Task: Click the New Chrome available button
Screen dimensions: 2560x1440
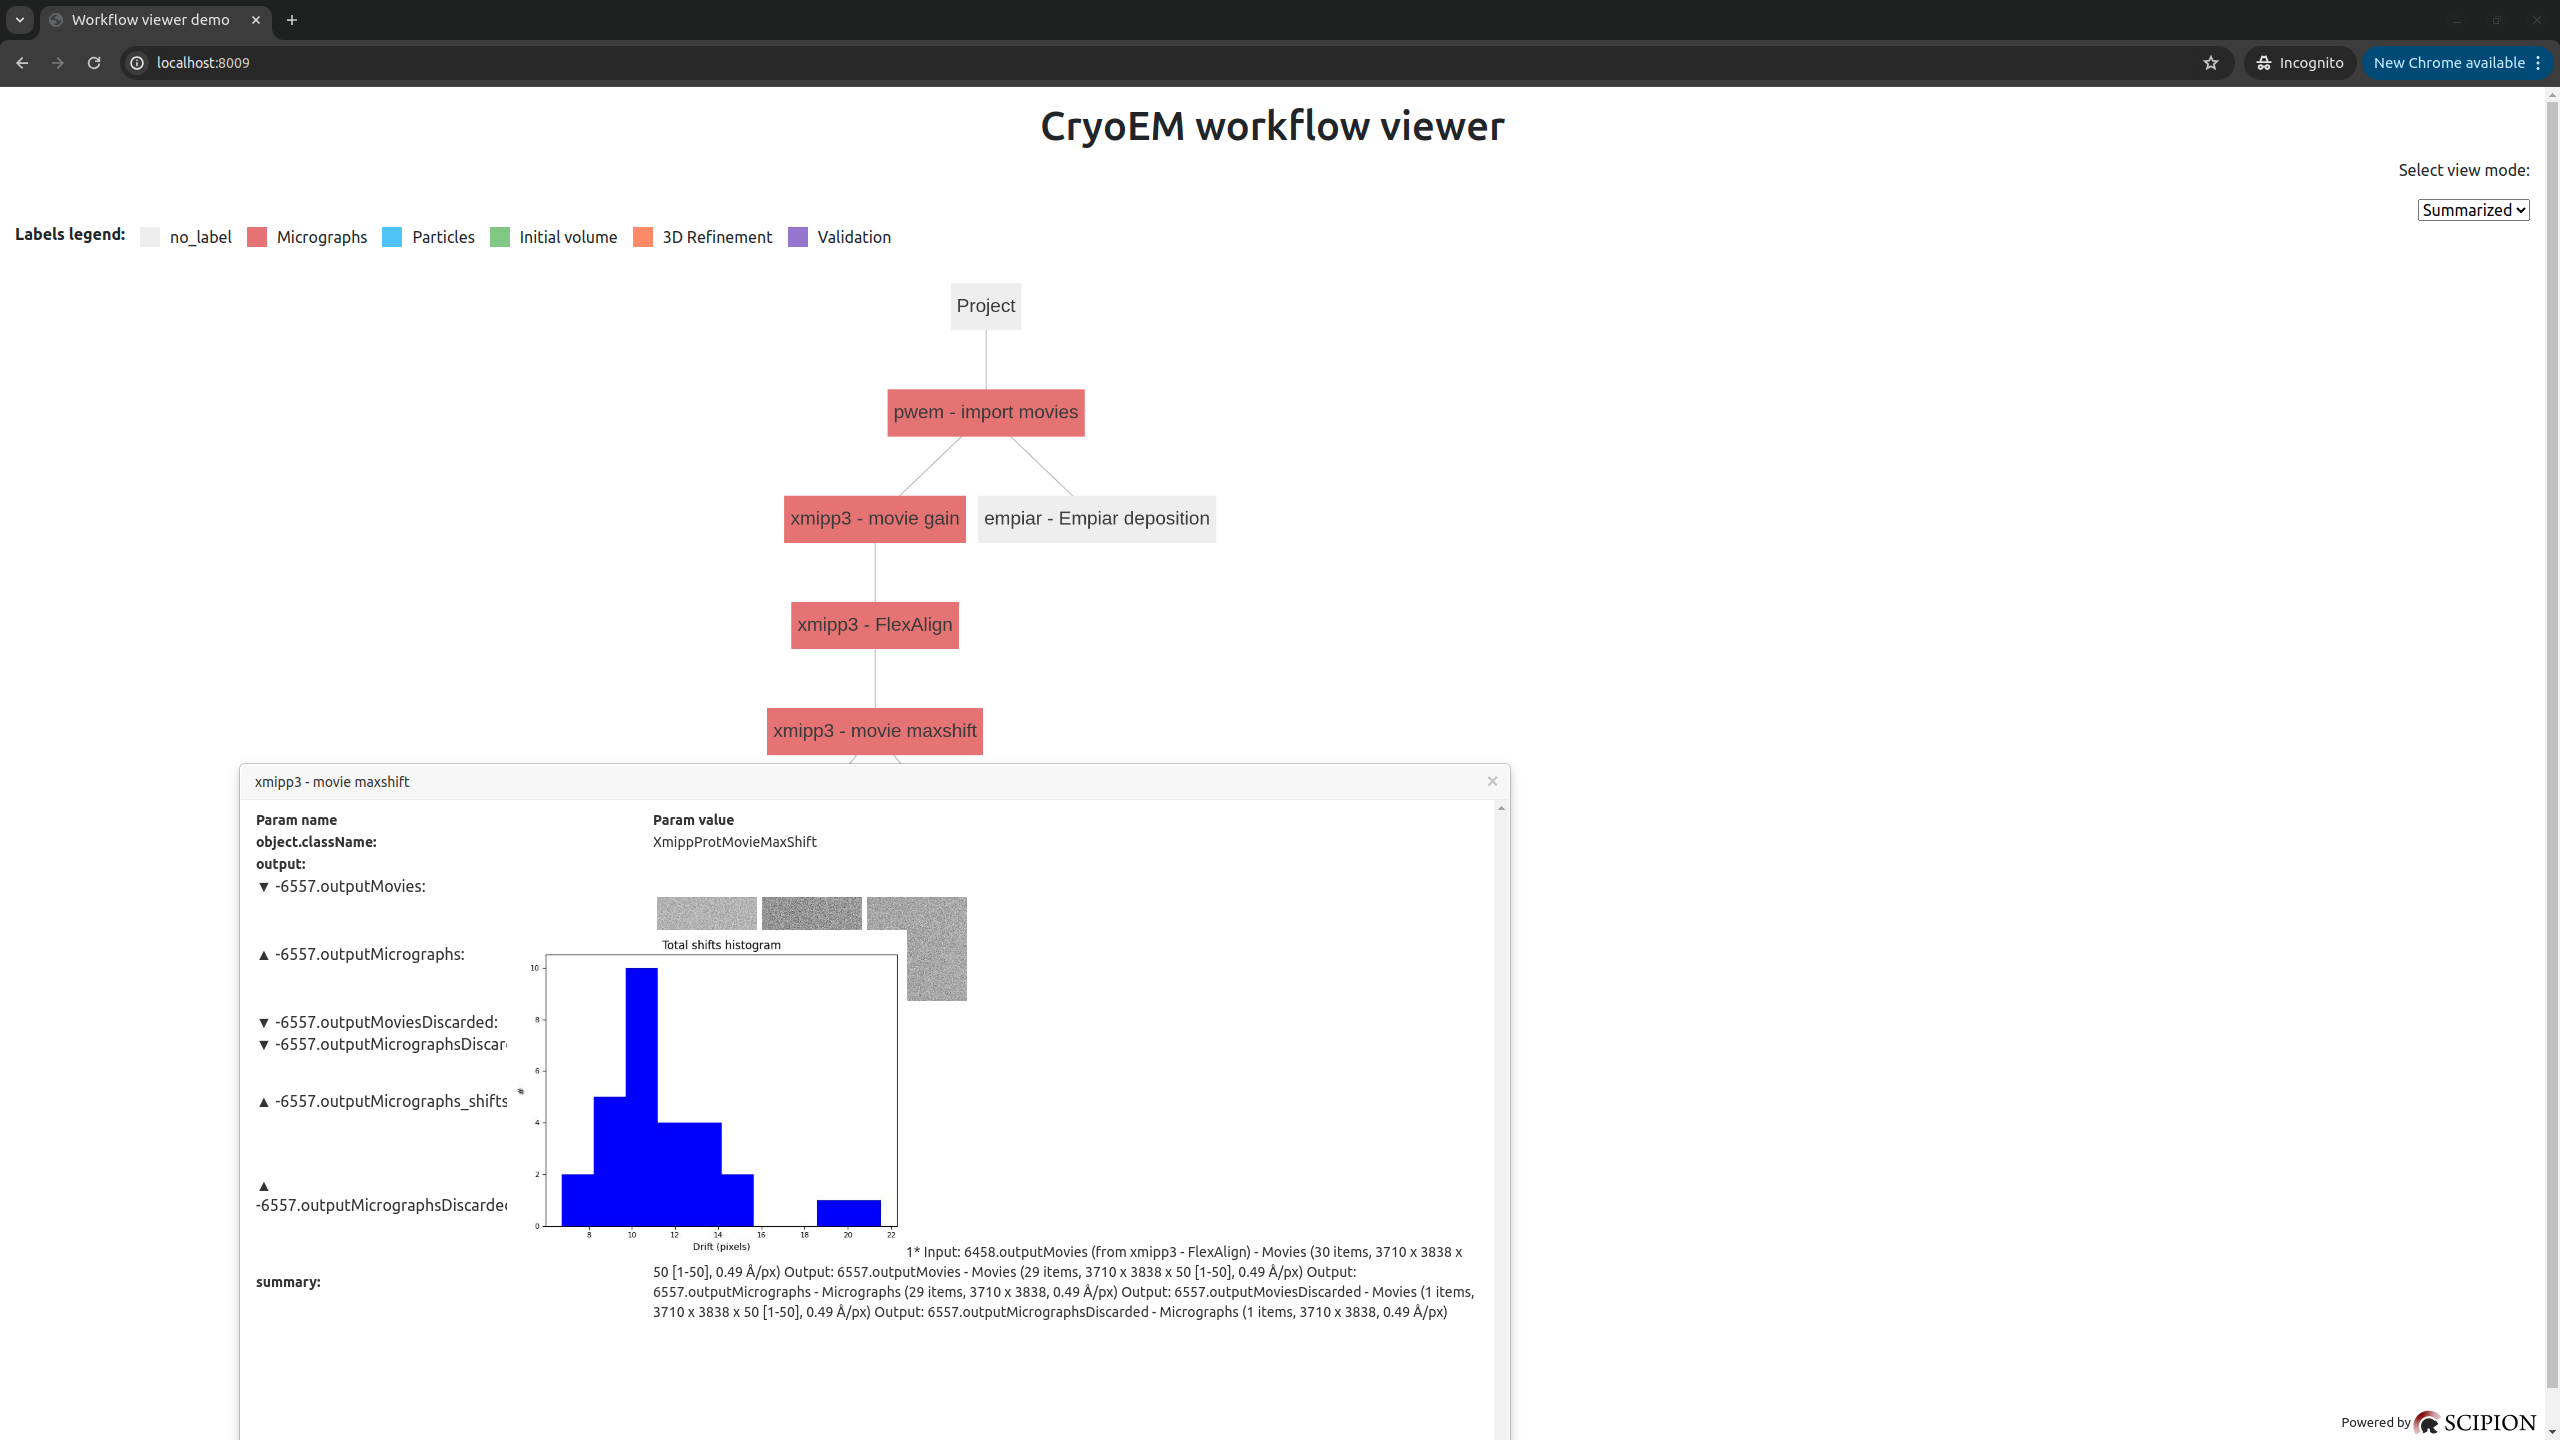Action: click(x=2448, y=63)
